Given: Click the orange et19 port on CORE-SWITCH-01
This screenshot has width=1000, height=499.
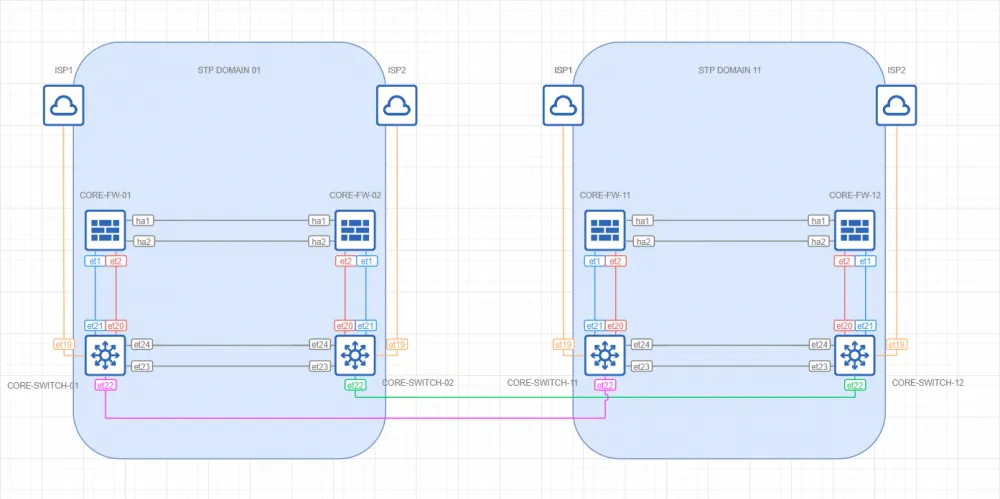Looking at the screenshot, I should 64,345.
